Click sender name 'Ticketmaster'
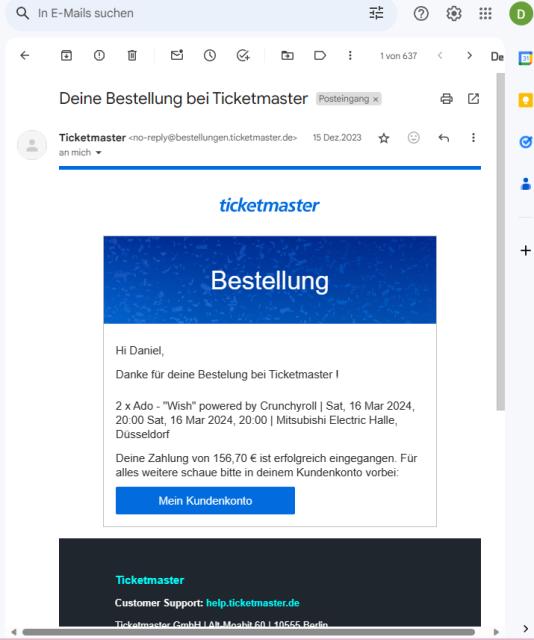Viewport: 534px width, 640px height. coord(92,138)
